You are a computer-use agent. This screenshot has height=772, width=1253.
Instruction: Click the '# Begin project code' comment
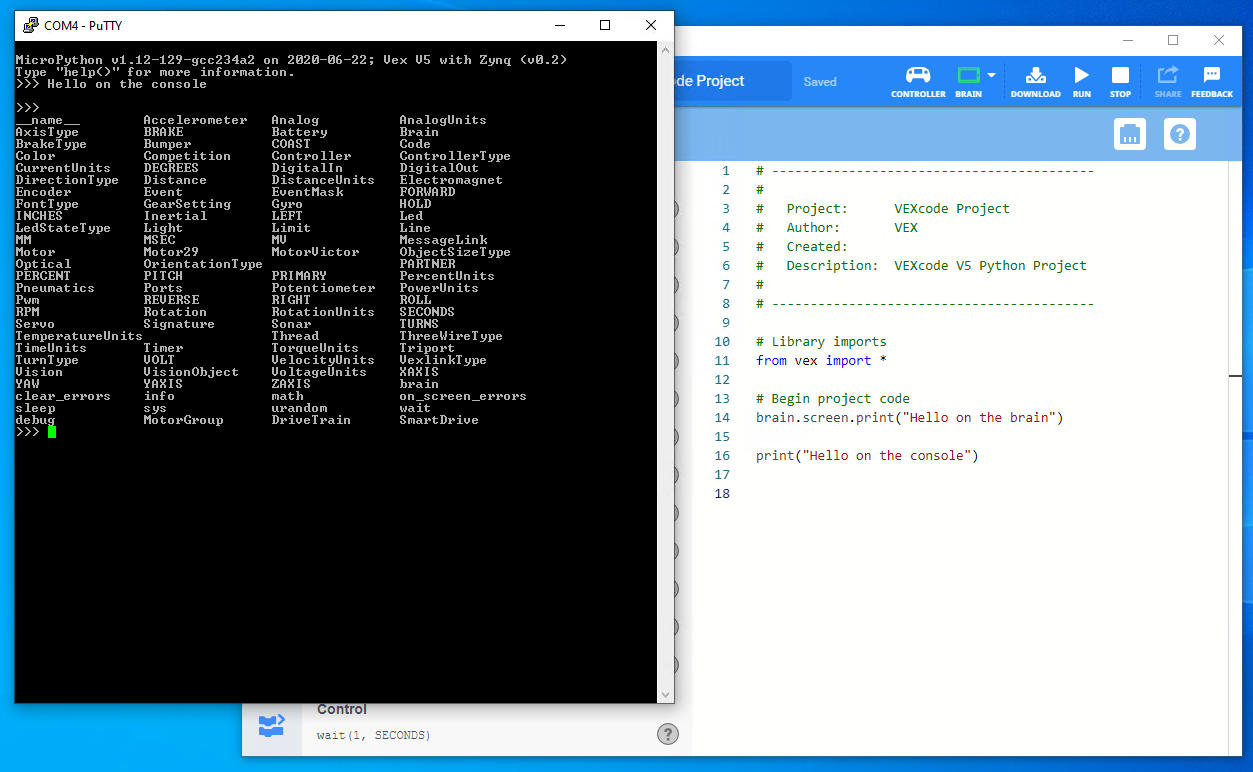(x=833, y=398)
